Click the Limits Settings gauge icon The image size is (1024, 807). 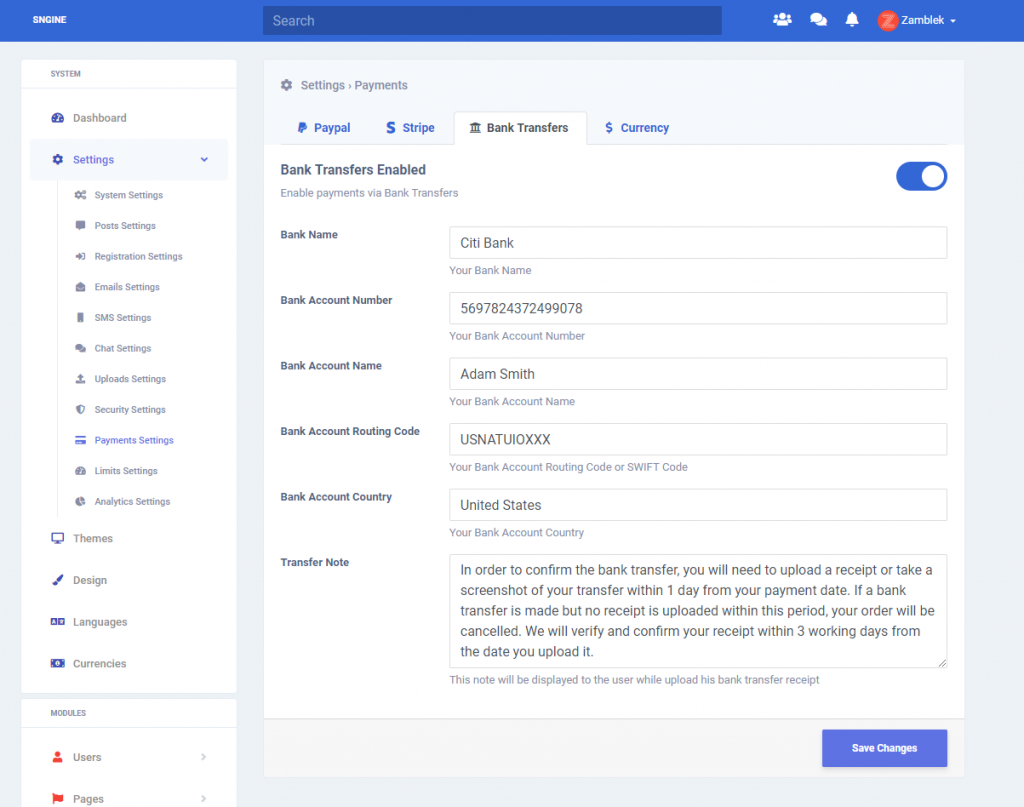[x=80, y=471]
